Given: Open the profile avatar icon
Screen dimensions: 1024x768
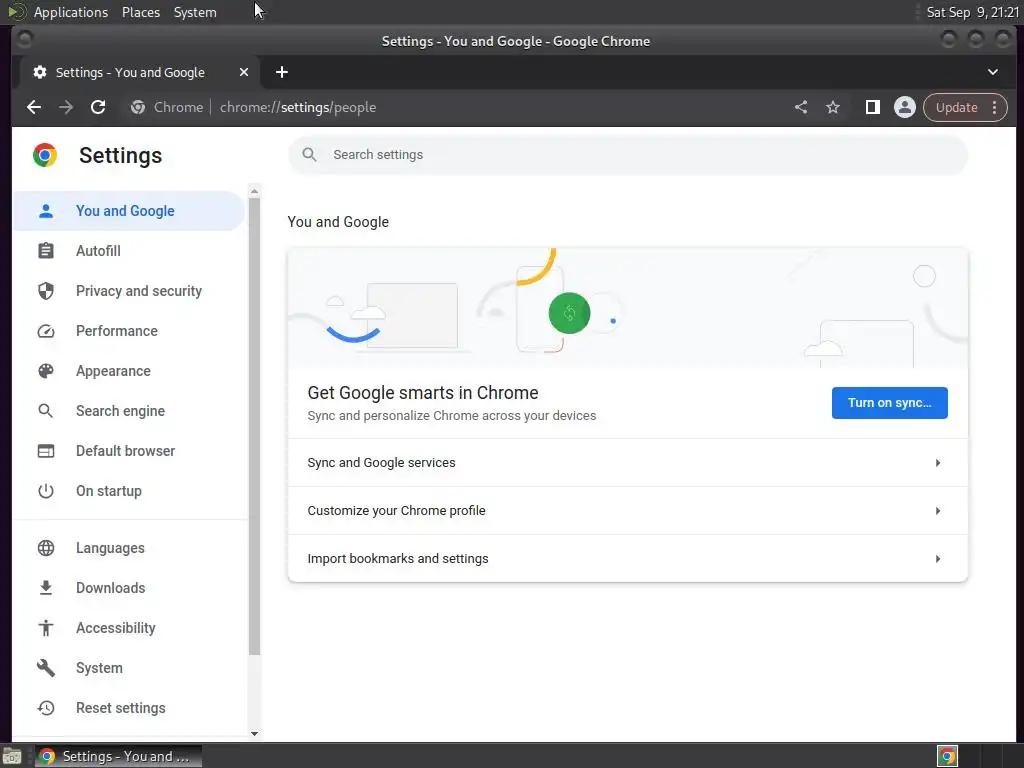Looking at the screenshot, I should pyautogui.click(x=904, y=107).
